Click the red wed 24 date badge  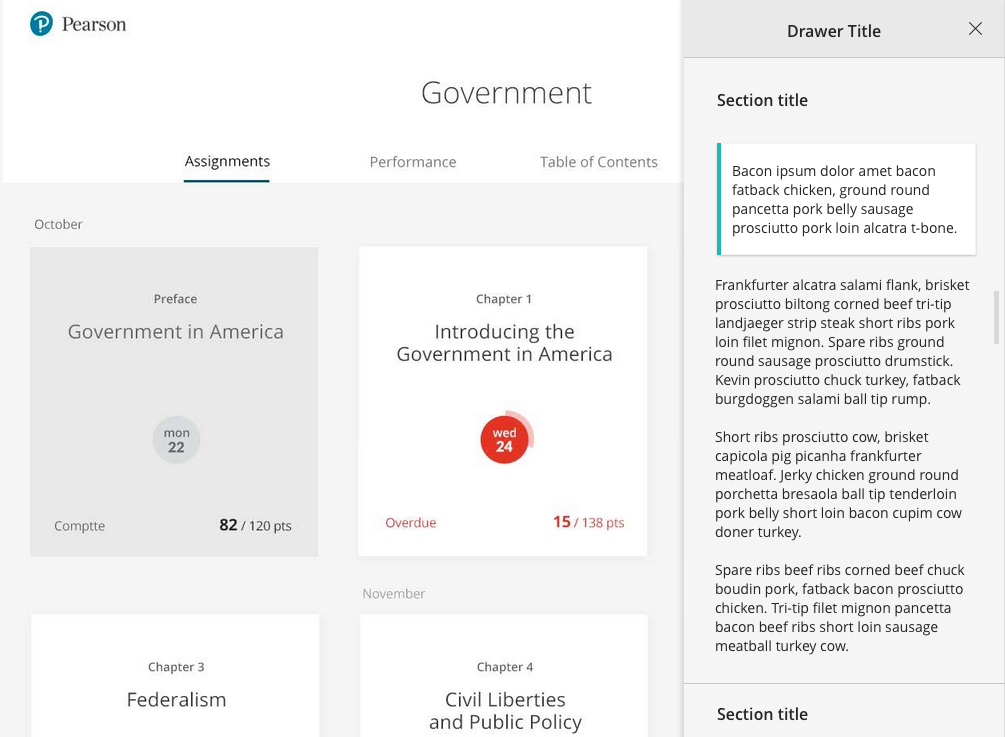click(504, 440)
